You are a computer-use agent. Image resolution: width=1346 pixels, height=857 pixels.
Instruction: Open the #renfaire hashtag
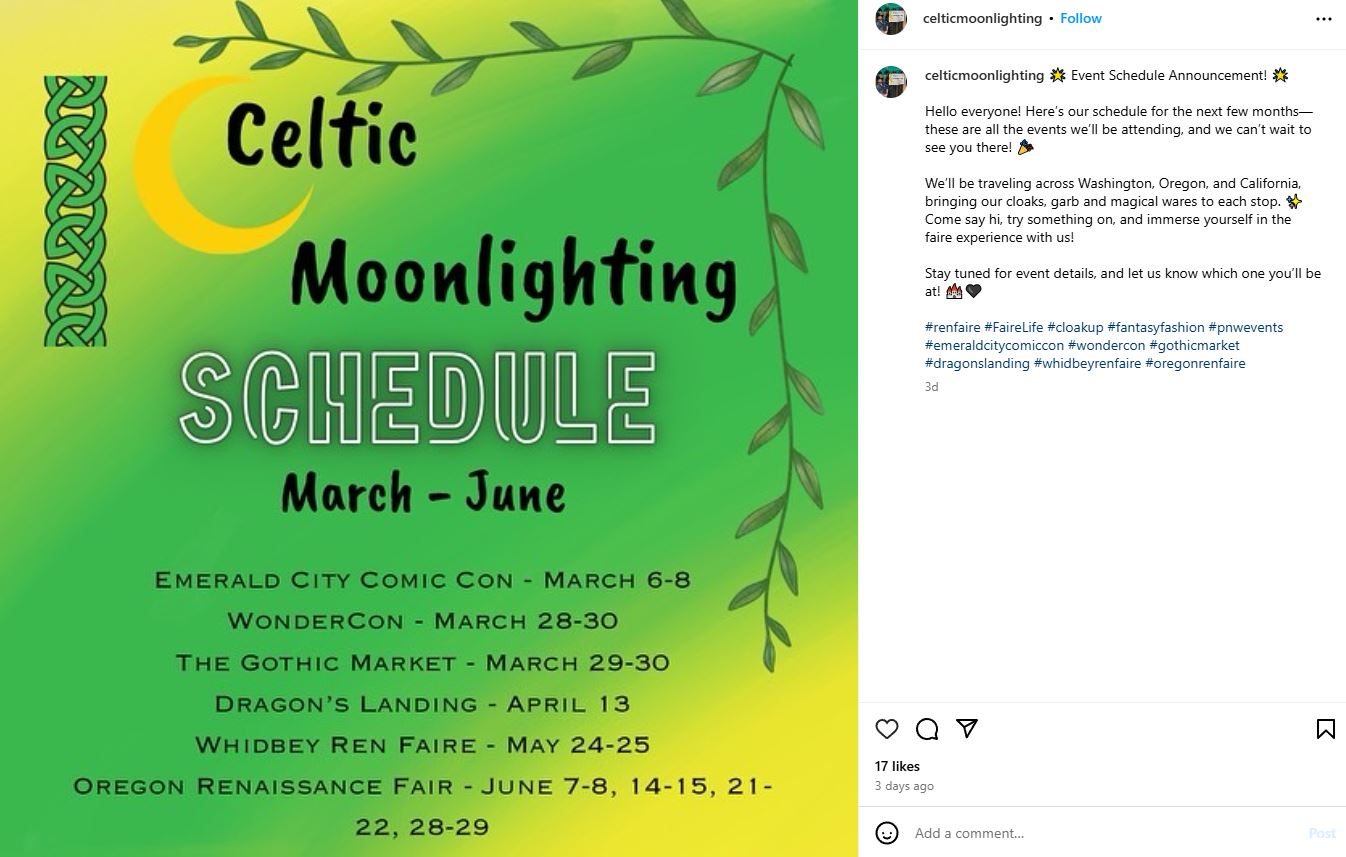pyautogui.click(x=952, y=327)
